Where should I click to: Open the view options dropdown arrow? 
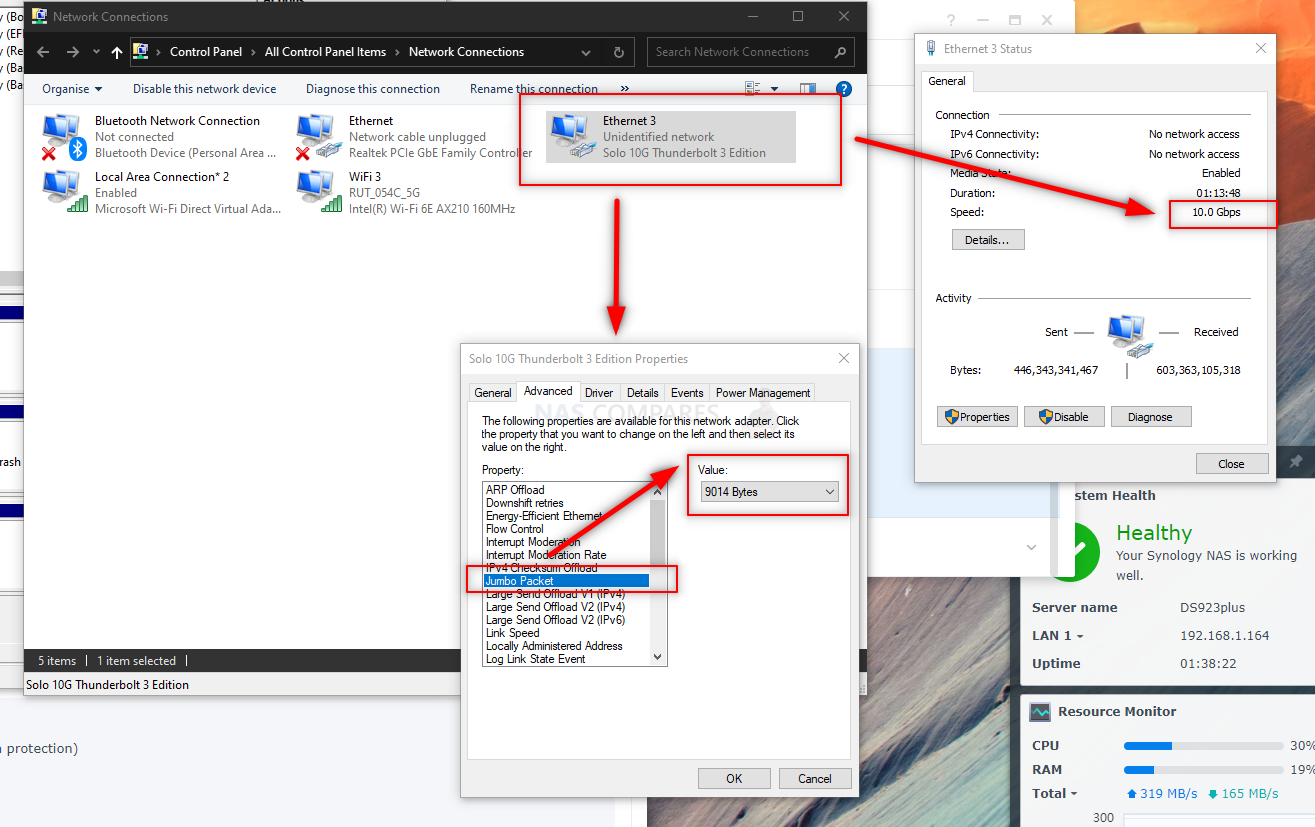(774, 89)
